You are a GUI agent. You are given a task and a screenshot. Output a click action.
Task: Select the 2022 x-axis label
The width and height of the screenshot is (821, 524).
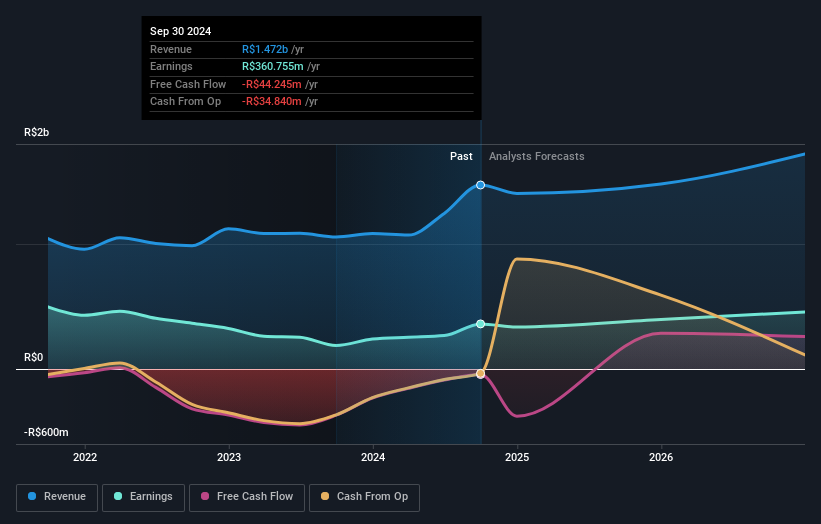click(85, 457)
